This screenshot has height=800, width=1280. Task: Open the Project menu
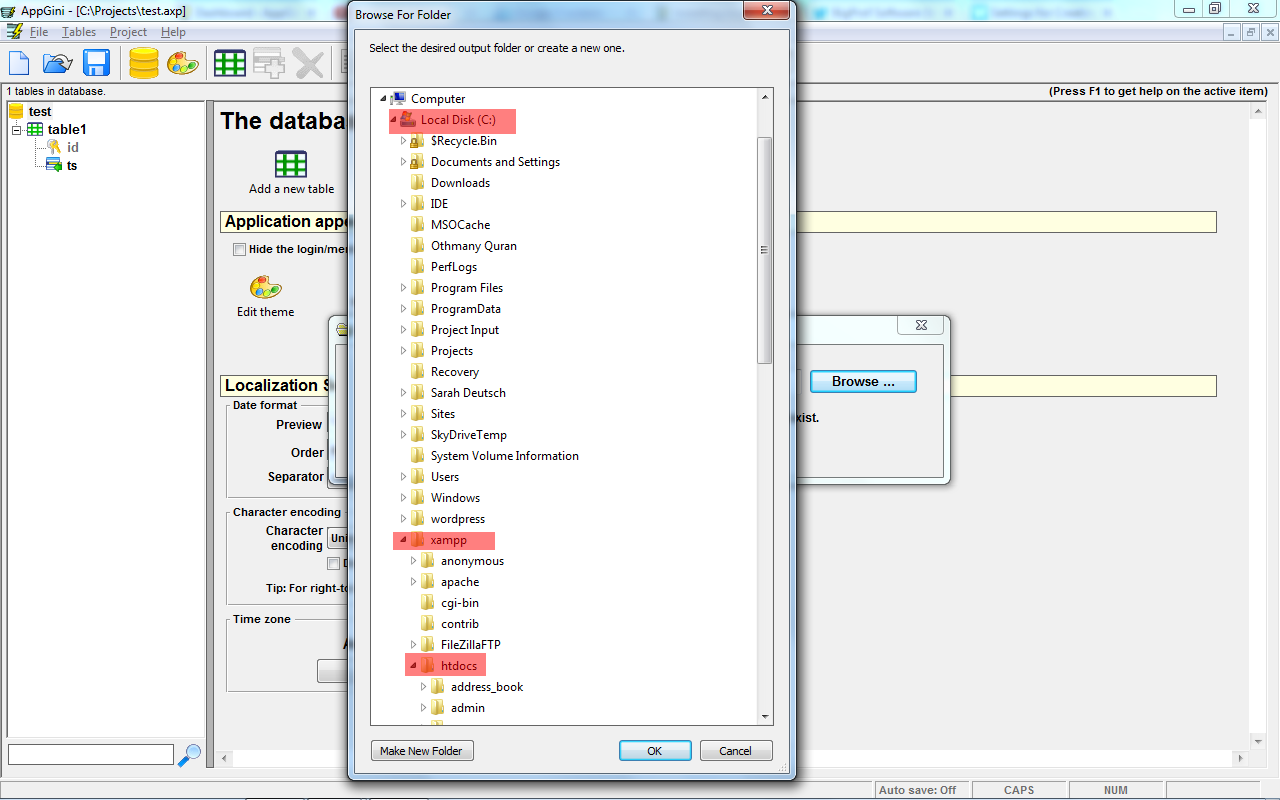click(x=128, y=32)
